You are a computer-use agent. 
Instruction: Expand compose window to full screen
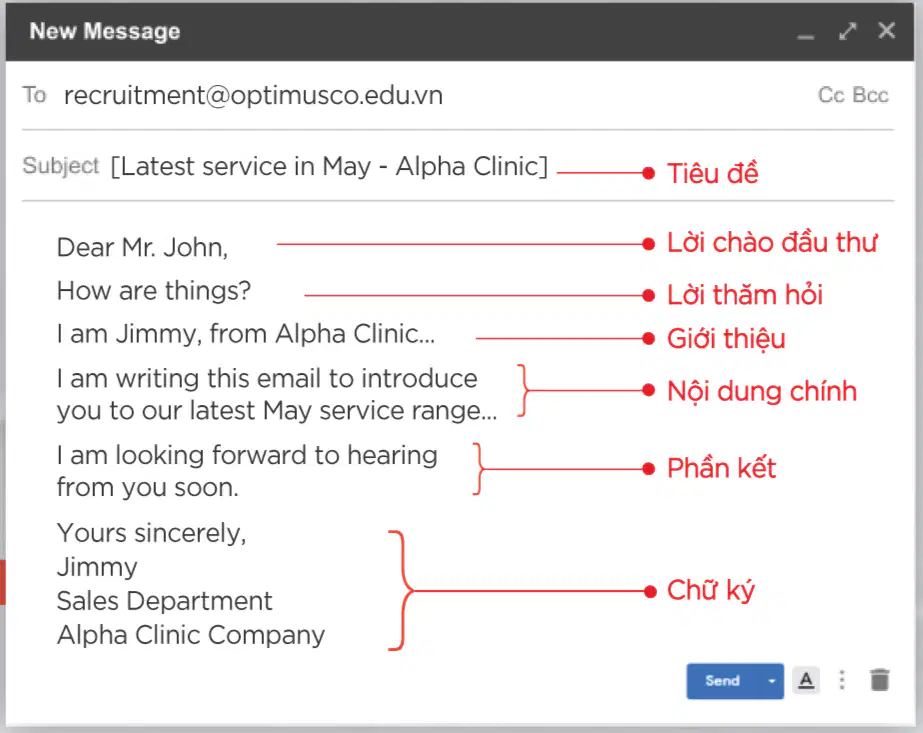[x=848, y=31]
